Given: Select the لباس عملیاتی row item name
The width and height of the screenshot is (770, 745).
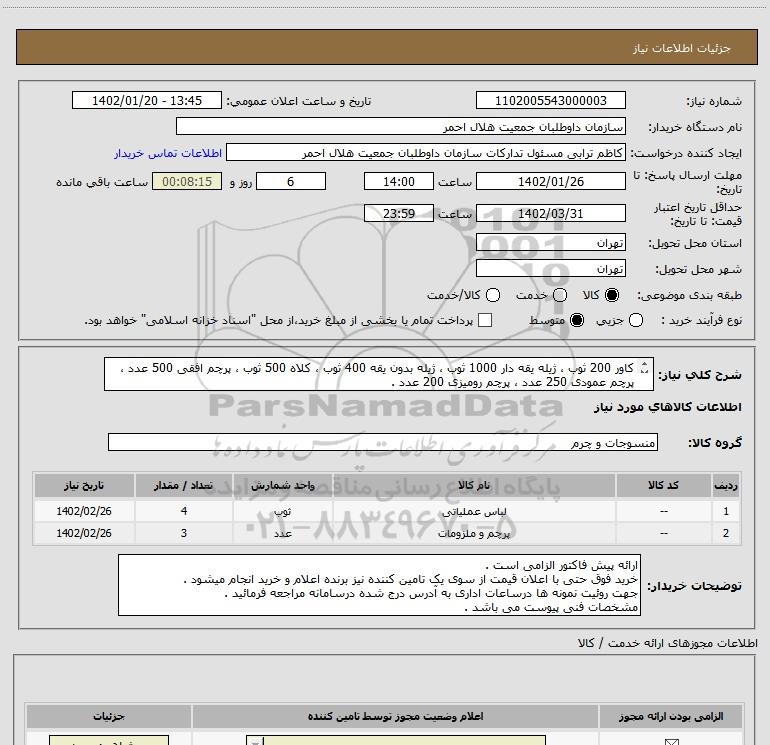Looking at the screenshot, I should click(x=474, y=511).
